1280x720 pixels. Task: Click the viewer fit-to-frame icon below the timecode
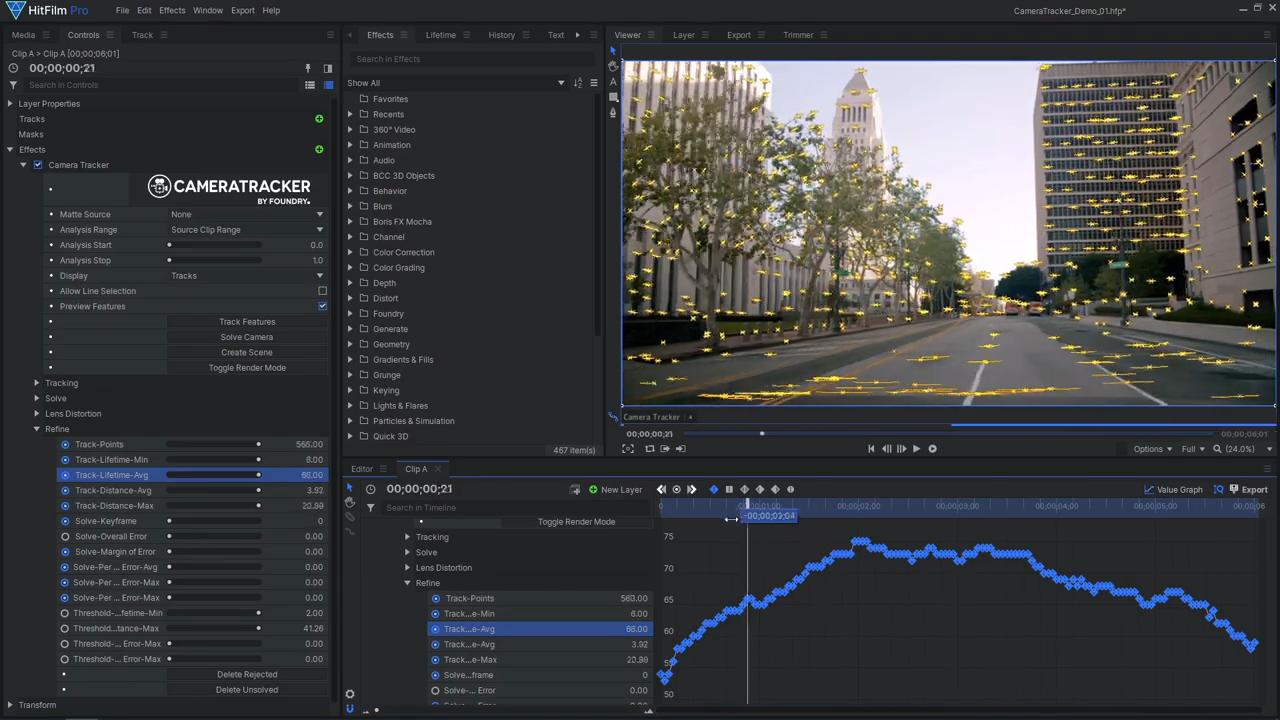pyautogui.click(x=628, y=449)
